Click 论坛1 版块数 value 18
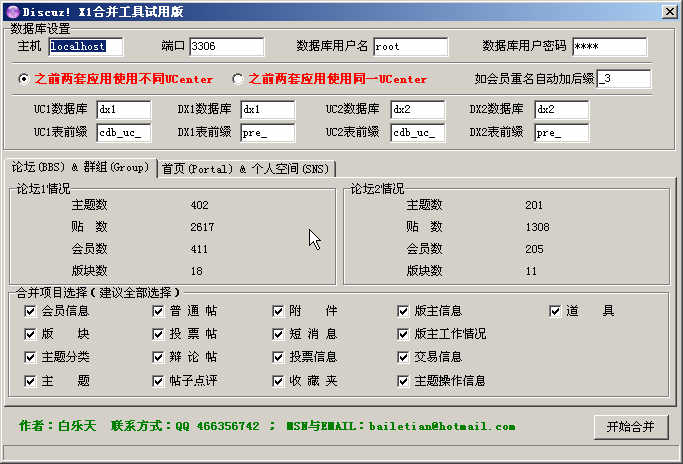 (x=196, y=271)
